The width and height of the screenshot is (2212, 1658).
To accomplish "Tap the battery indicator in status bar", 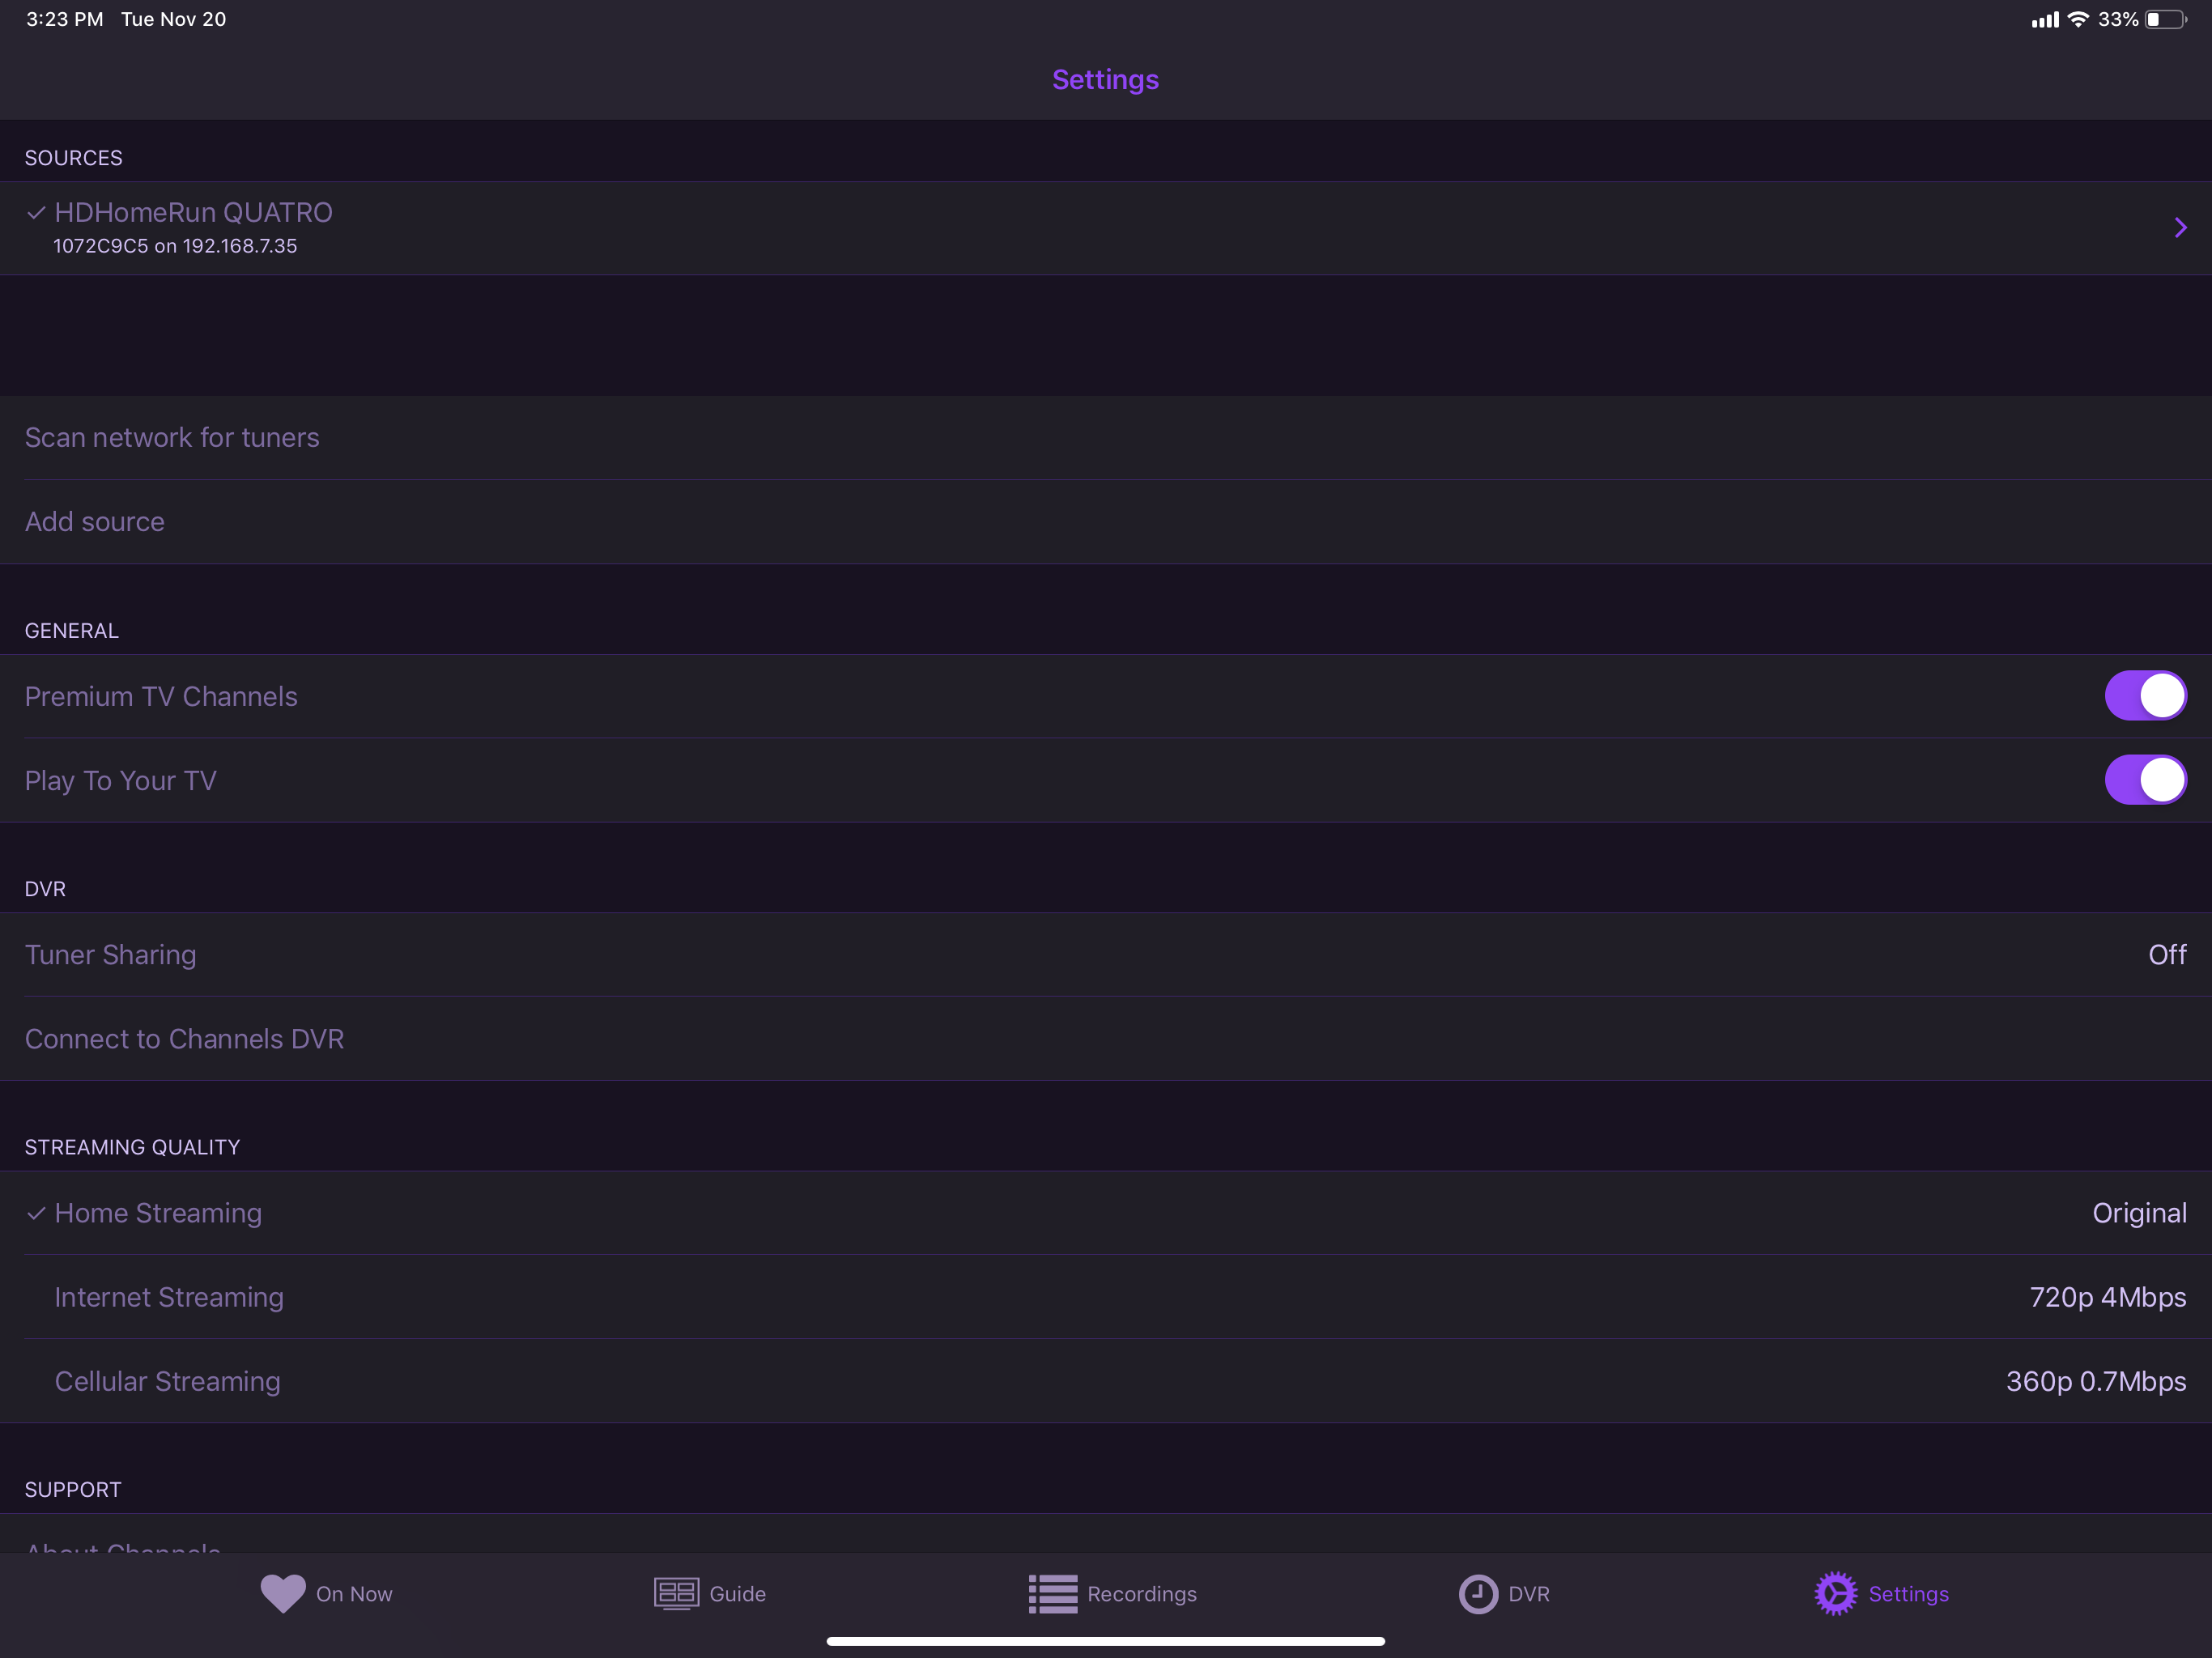I will [2164, 19].
